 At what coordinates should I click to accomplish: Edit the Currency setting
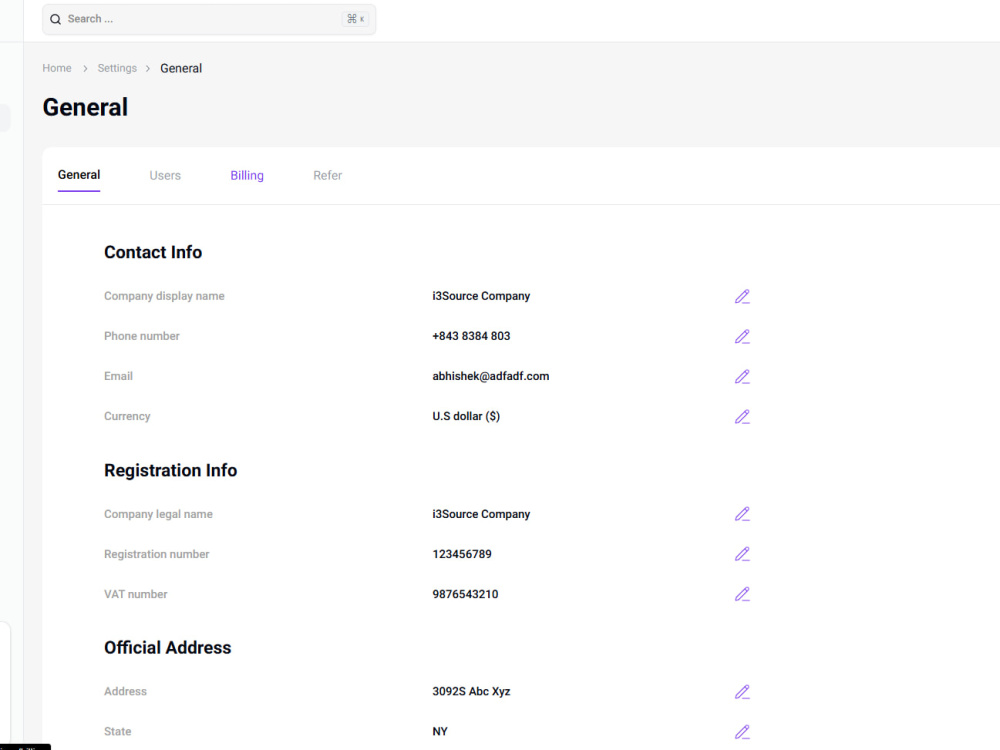tap(742, 417)
